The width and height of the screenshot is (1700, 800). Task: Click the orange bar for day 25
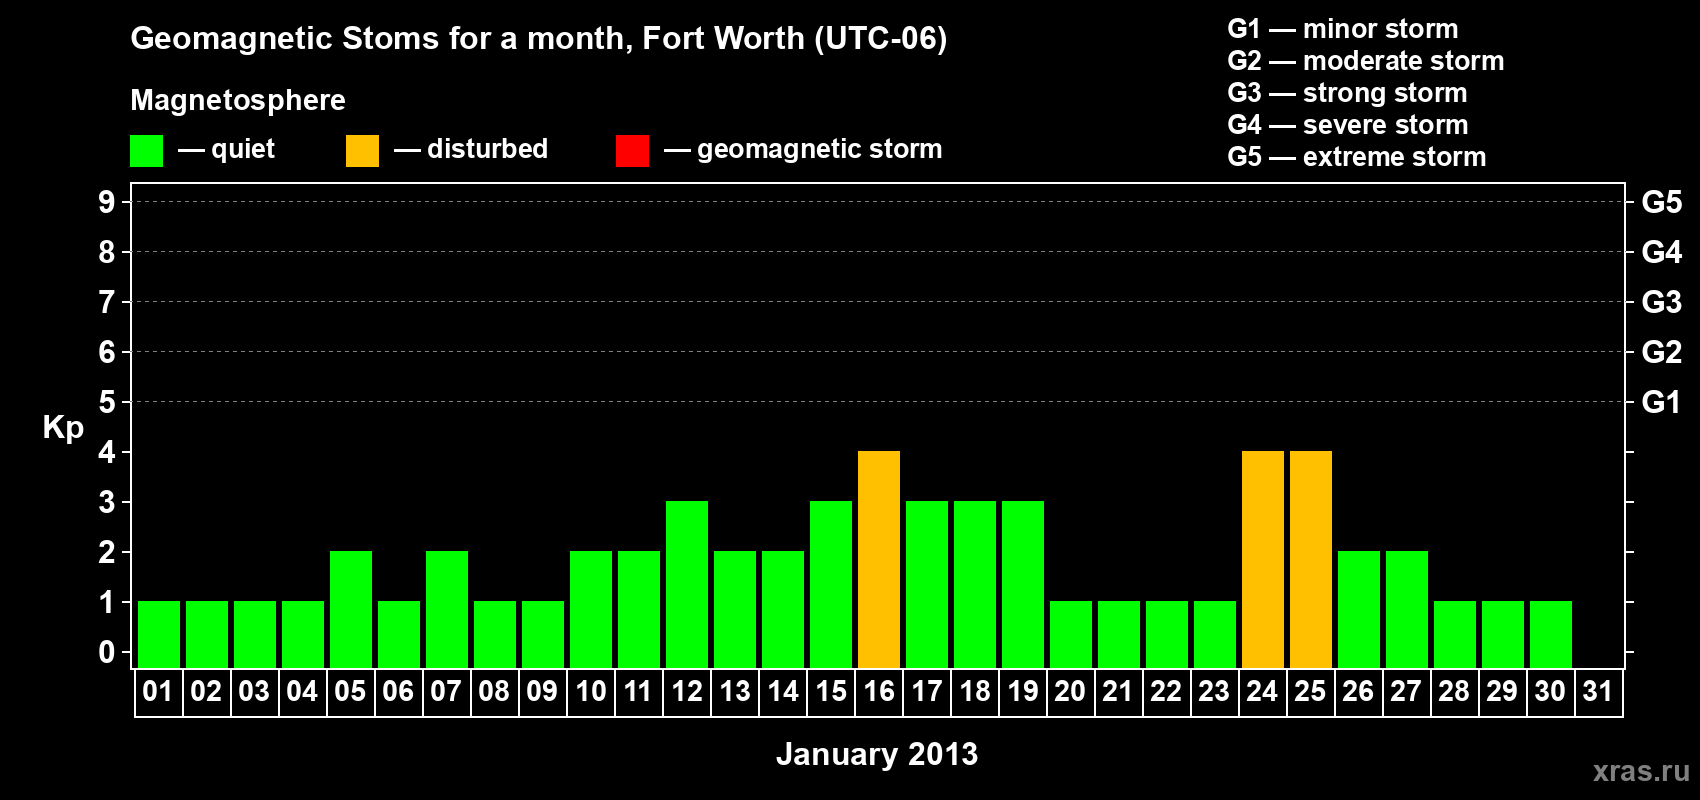point(1311,560)
